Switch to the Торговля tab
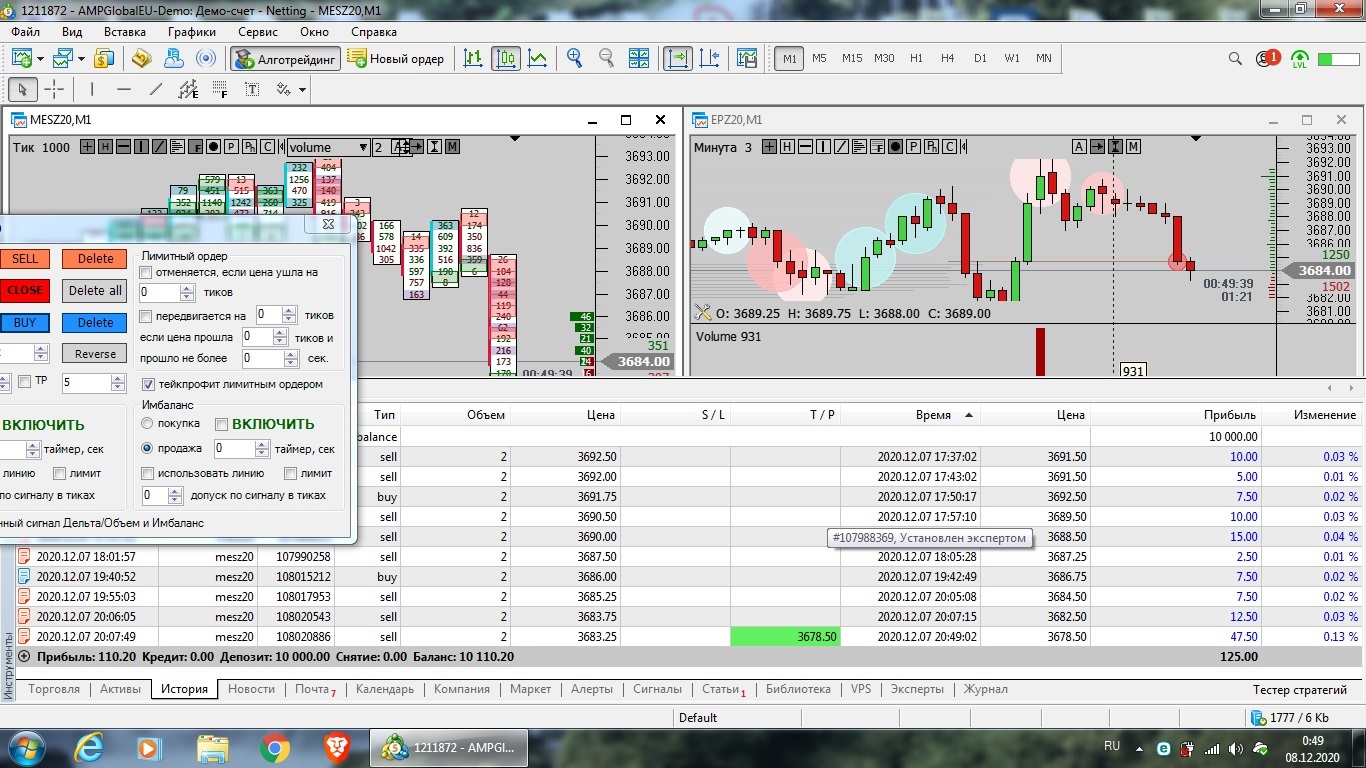 pyautogui.click(x=54, y=689)
